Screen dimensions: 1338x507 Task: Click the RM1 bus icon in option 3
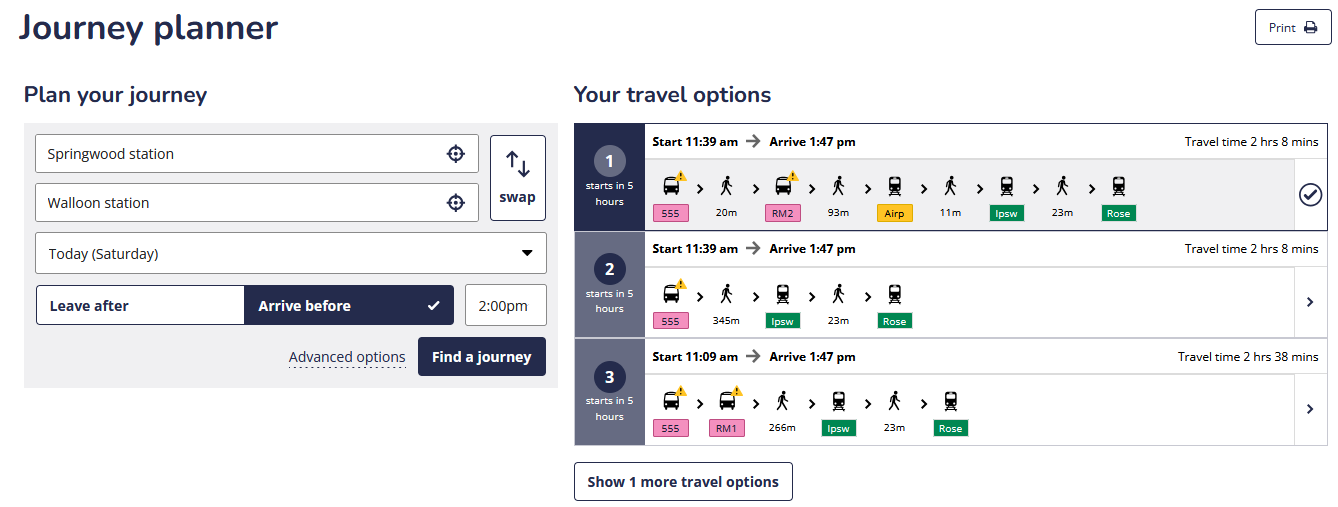(727, 401)
